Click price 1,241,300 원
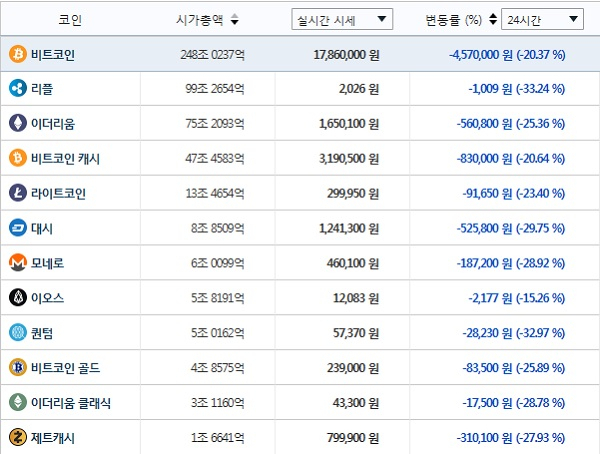Image resolution: width=600 pixels, height=454 pixels. [x=349, y=229]
